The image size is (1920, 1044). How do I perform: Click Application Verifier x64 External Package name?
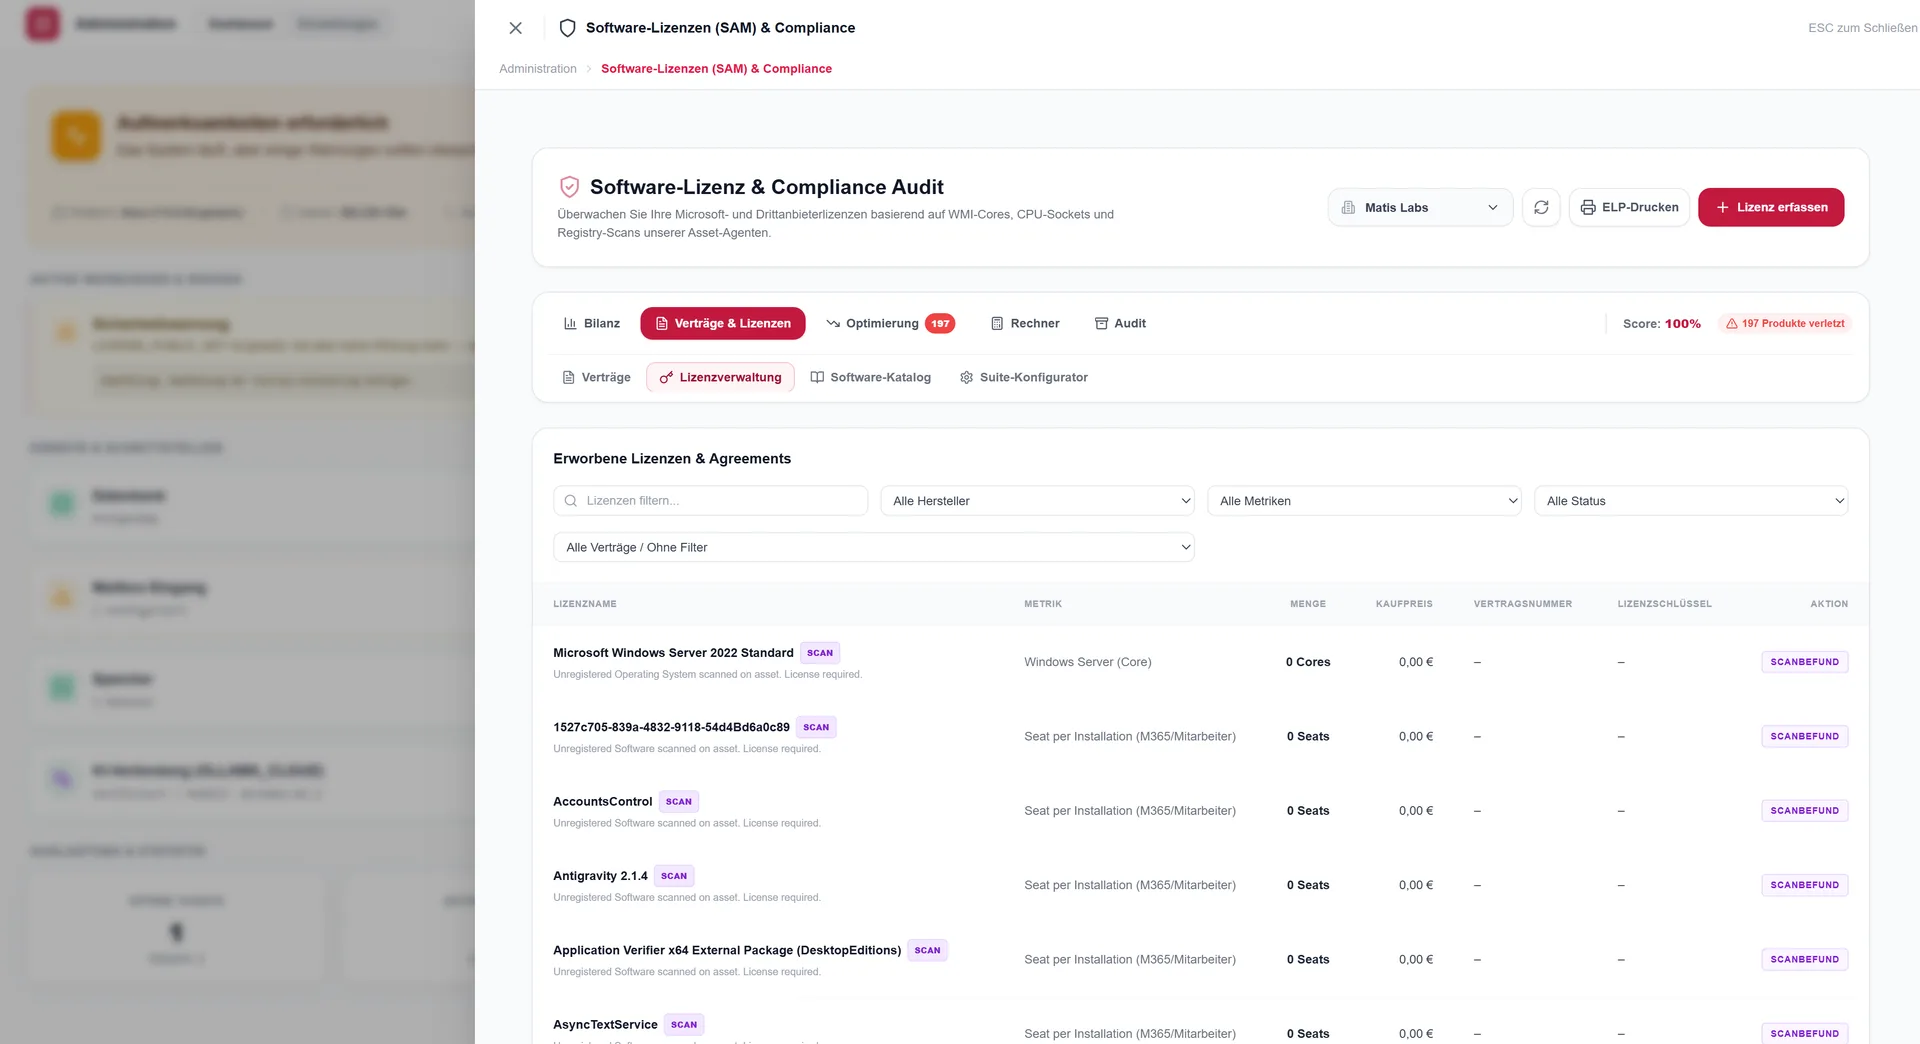point(727,950)
